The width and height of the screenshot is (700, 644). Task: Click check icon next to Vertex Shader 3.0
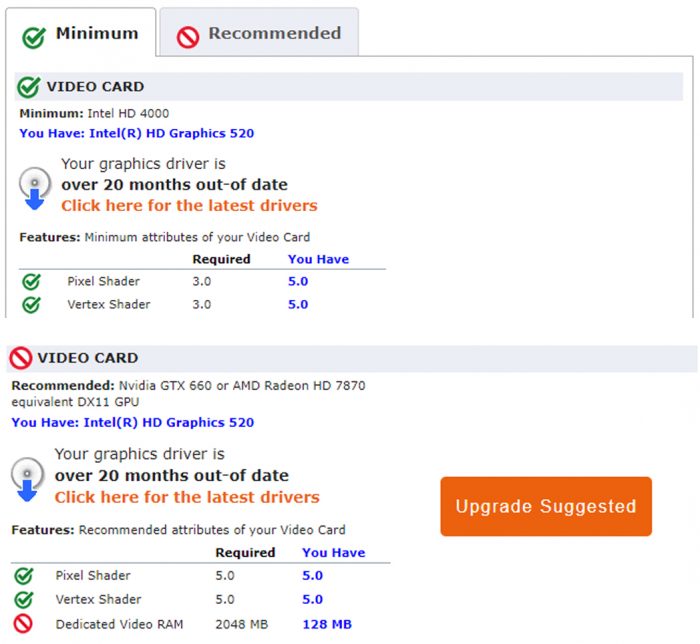tap(32, 305)
